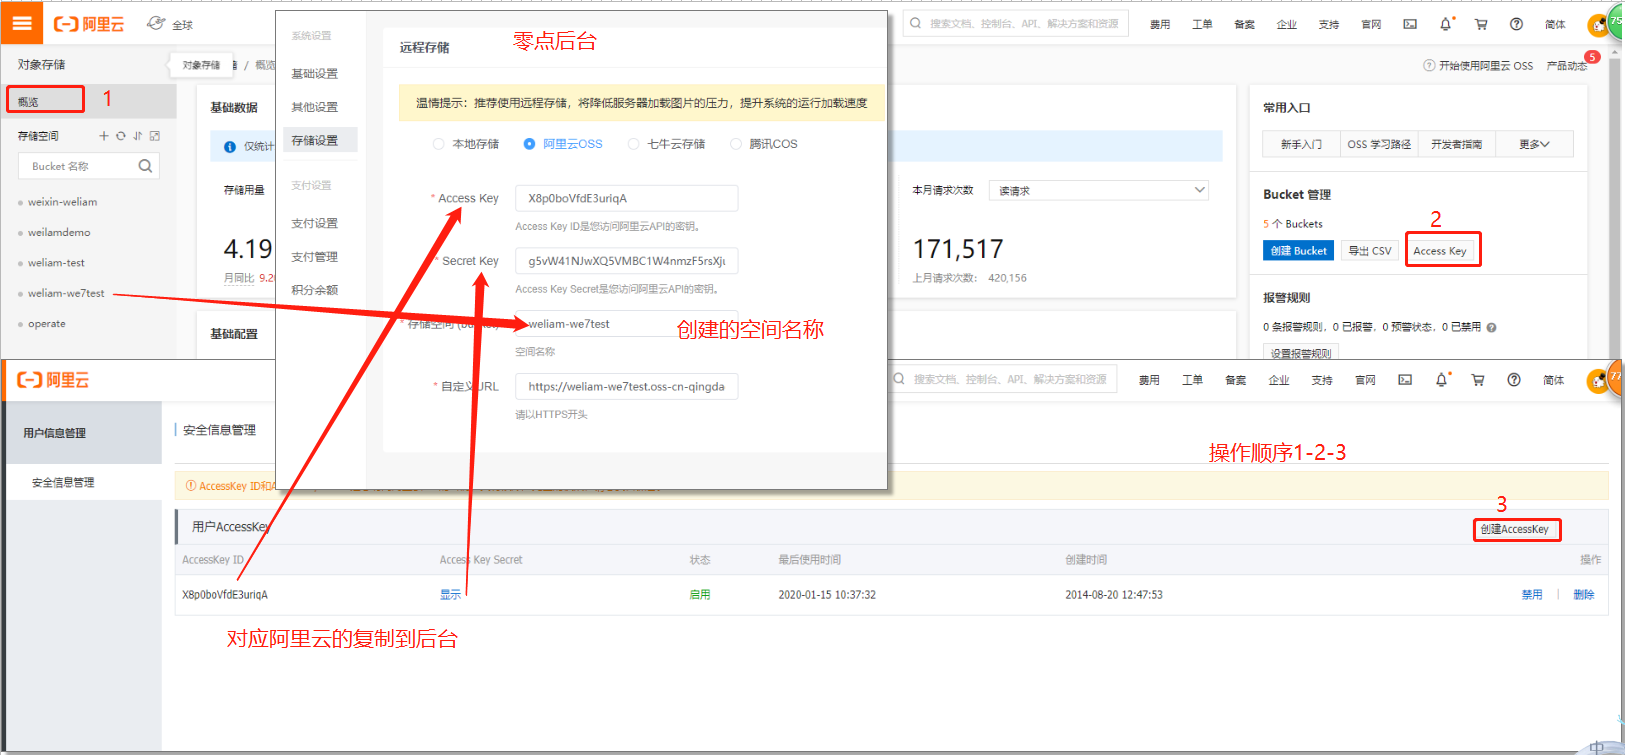Click 禁用 for the X8p0boVfdE3uriqA key
This screenshot has width=1625, height=755.
[1532, 594]
